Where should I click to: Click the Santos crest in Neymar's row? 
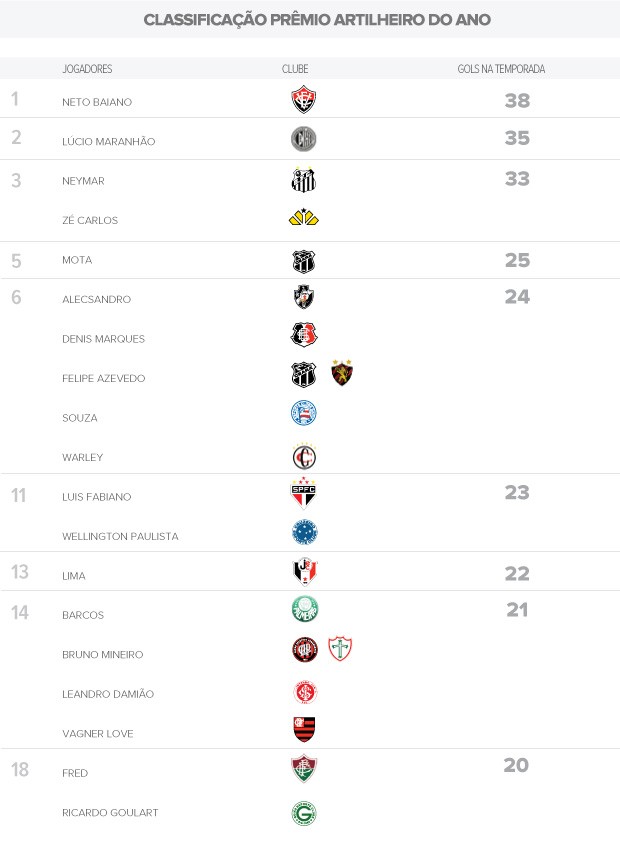304,180
